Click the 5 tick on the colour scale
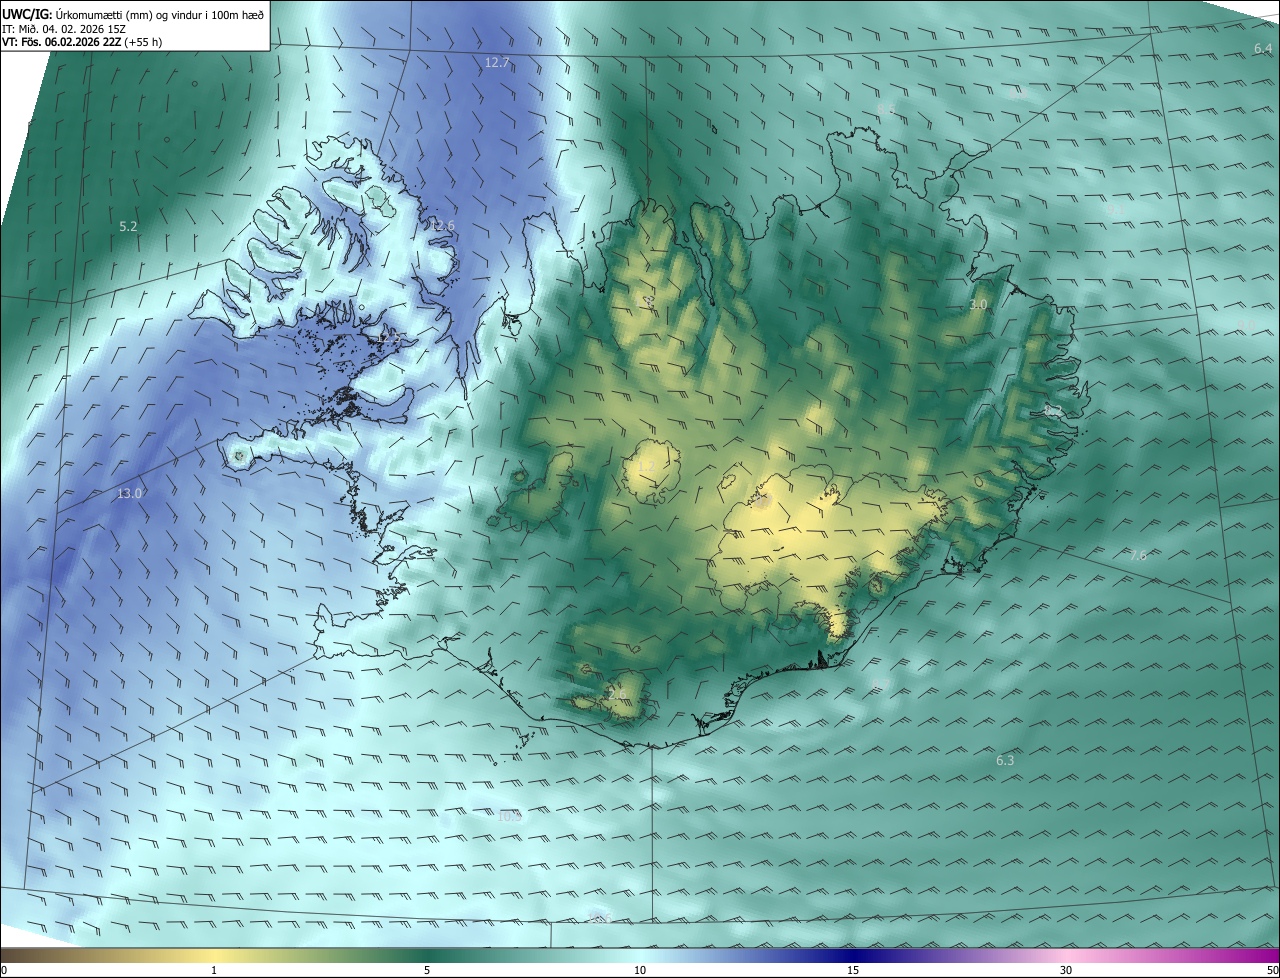The image size is (1280, 978). coord(427,971)
